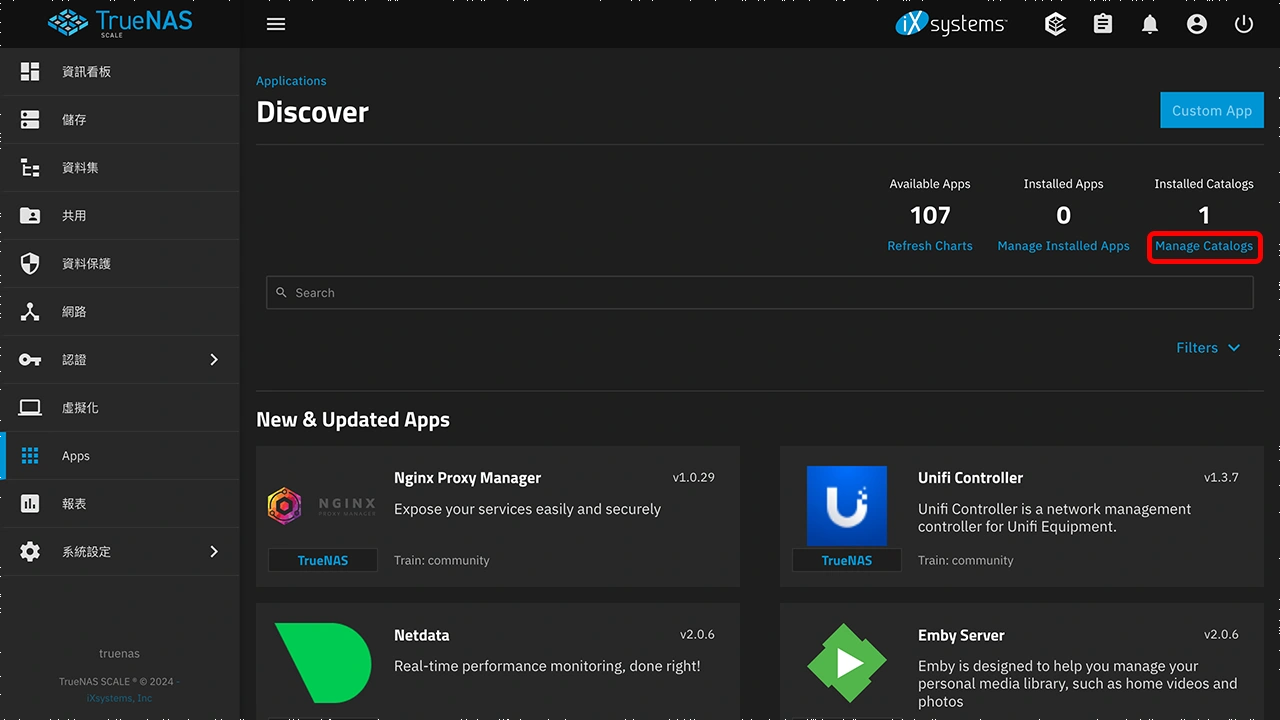The image size is (1280, 720).
Task: Click the power icon
Action: click(1244, 24)
